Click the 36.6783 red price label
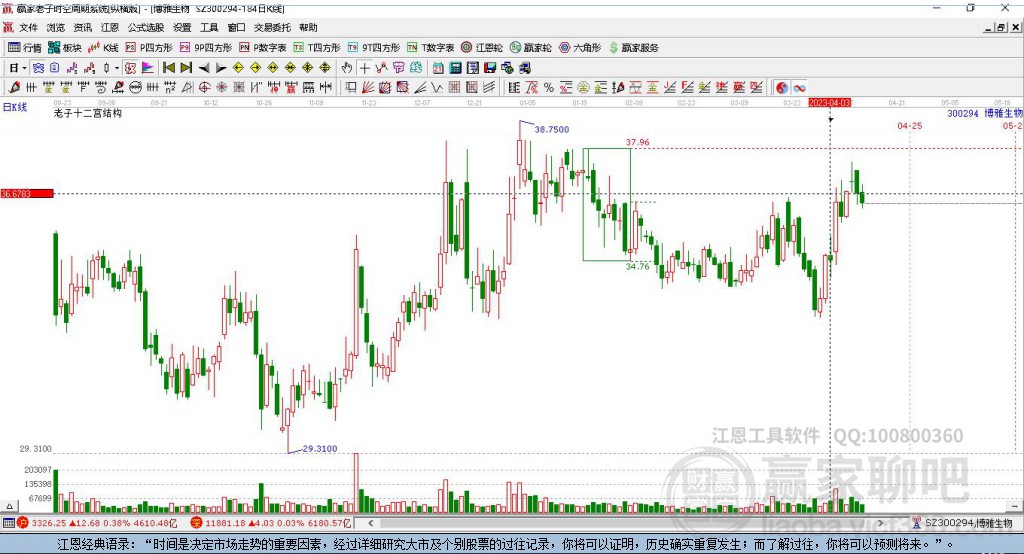The width and height of the screenshot is (1024, 554). click(27, 193)
